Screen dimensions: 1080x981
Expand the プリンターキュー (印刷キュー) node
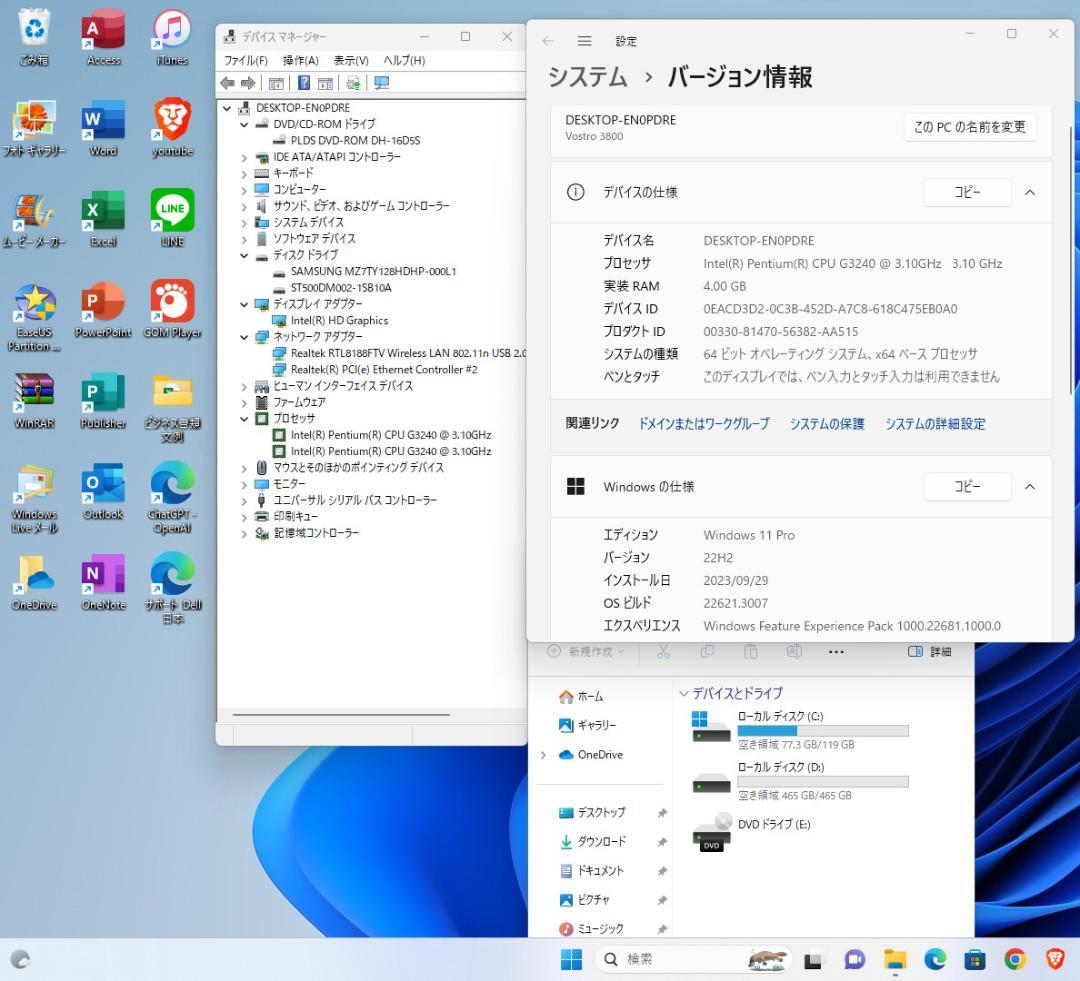pyautogui.click(x=245, y=517)
